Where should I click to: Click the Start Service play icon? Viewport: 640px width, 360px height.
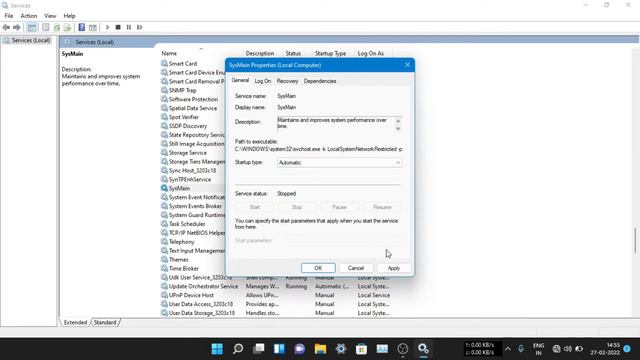coord(108,27)
